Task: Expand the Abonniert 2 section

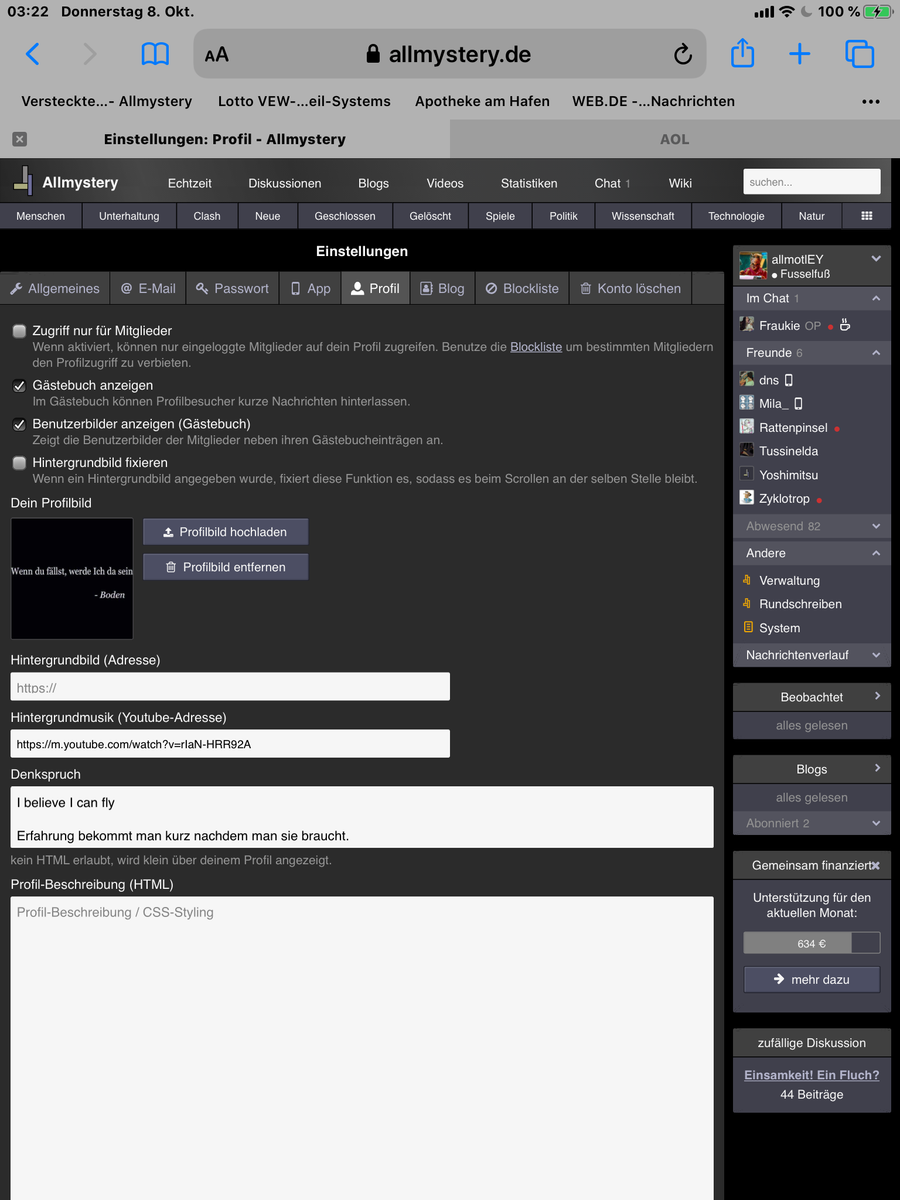Action: 876,823
